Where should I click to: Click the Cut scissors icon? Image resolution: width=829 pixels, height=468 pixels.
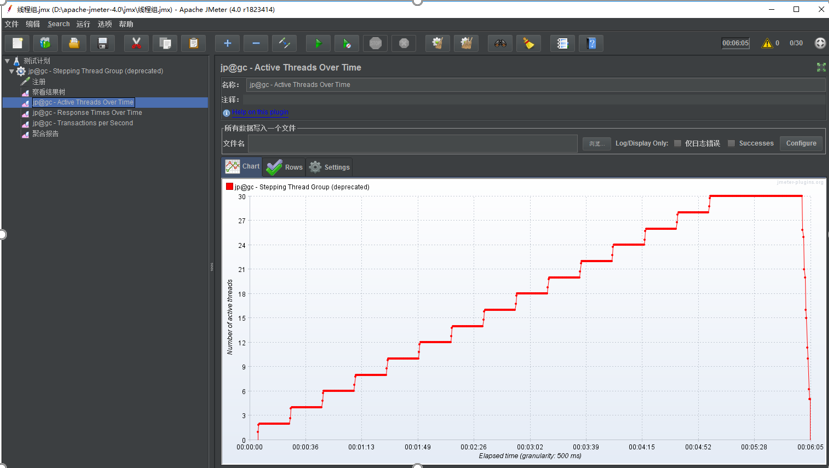pyautogui.click(x=136, y=43)
